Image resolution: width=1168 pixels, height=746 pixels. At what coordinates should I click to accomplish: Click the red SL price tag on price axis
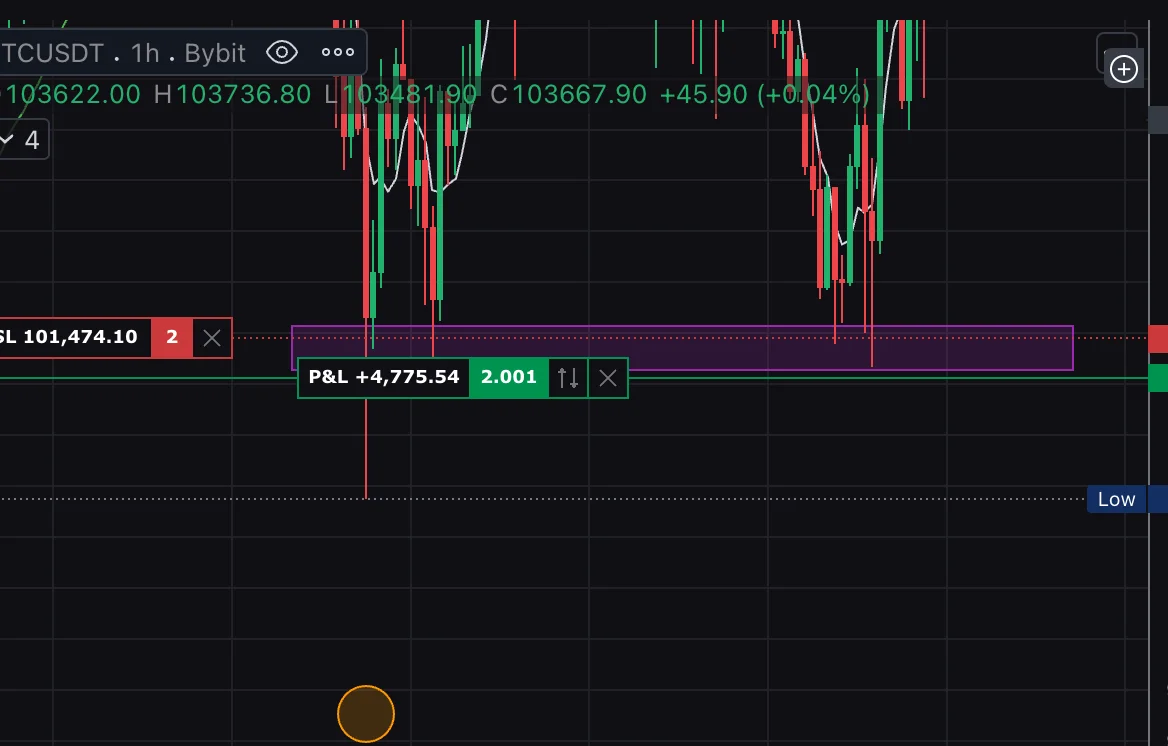click(x=1158, y=338)
